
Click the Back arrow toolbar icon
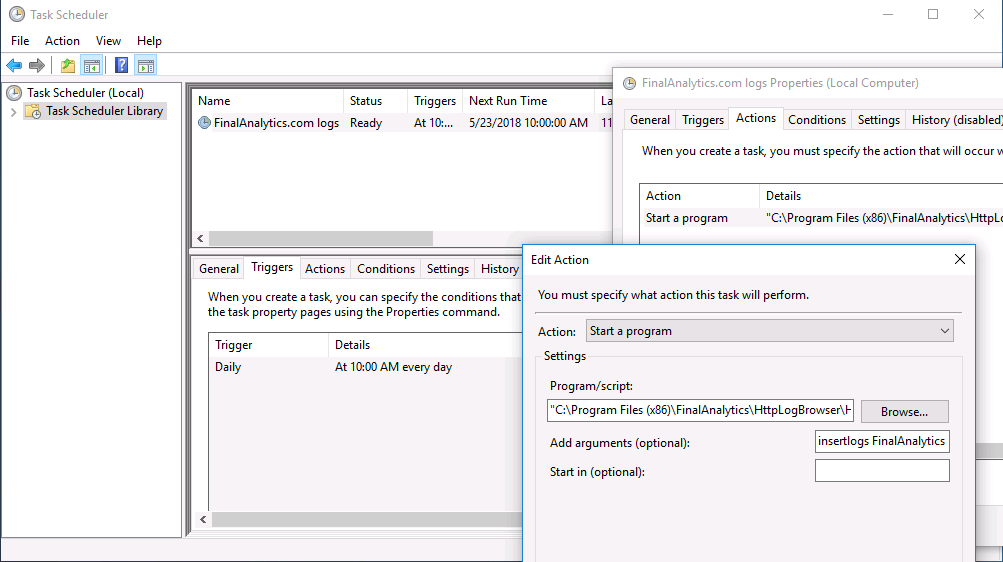click(14, 65)
